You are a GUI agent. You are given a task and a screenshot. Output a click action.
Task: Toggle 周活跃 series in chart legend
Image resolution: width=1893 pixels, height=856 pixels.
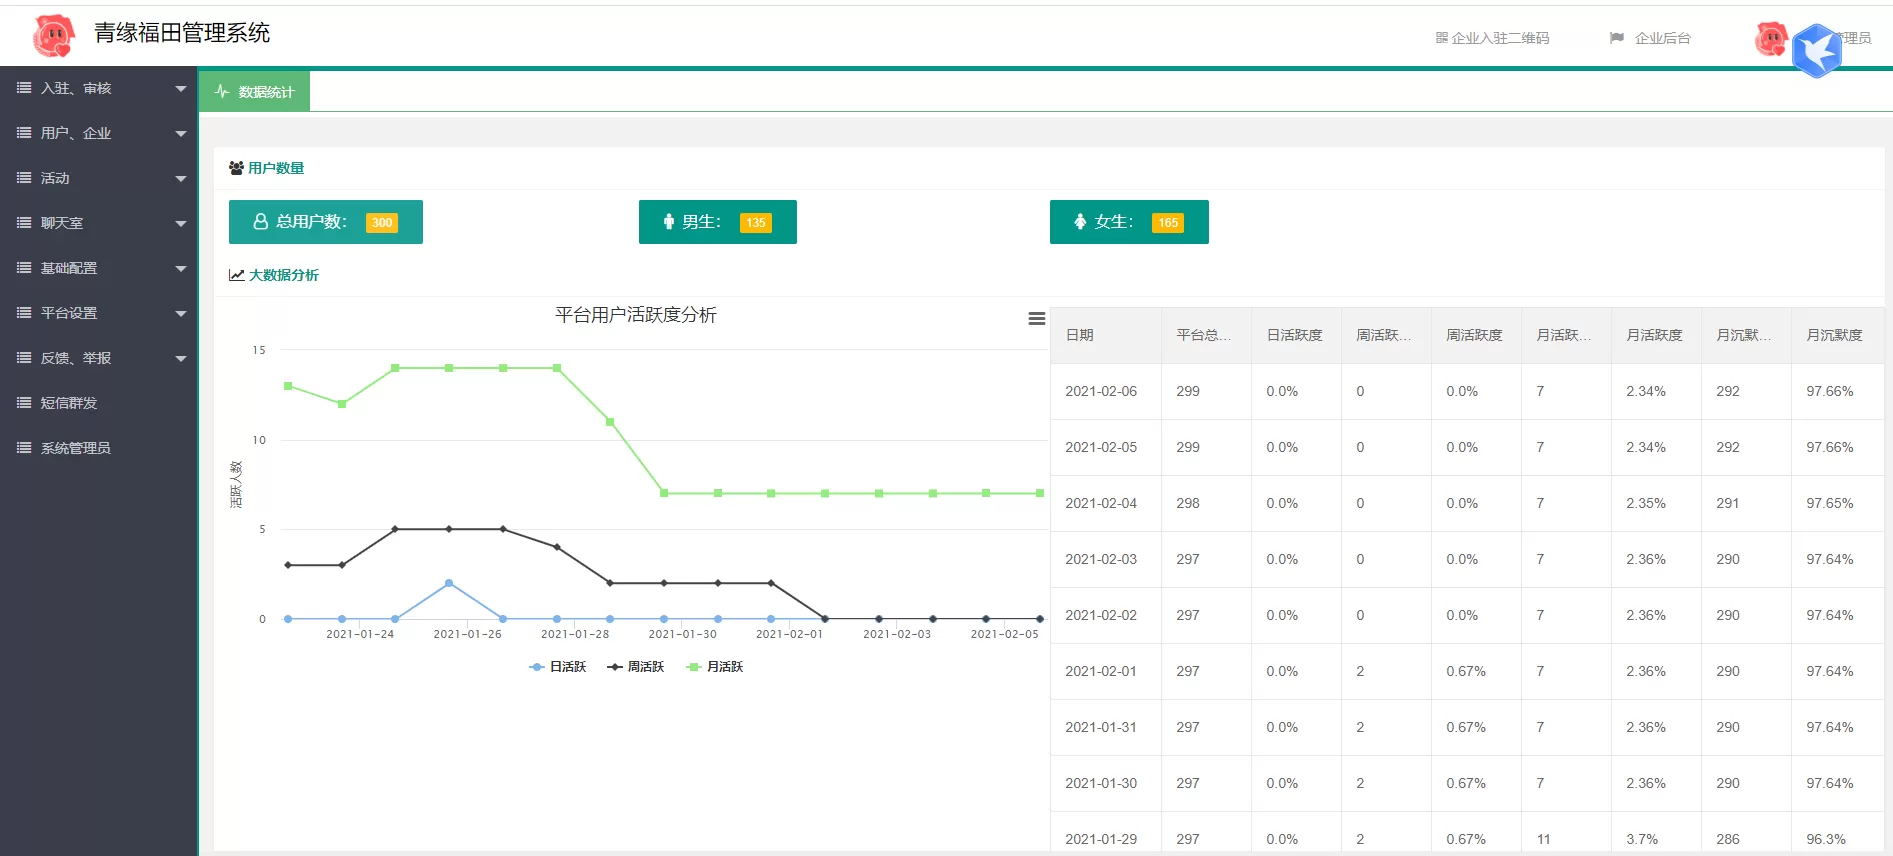coord(636,667)
